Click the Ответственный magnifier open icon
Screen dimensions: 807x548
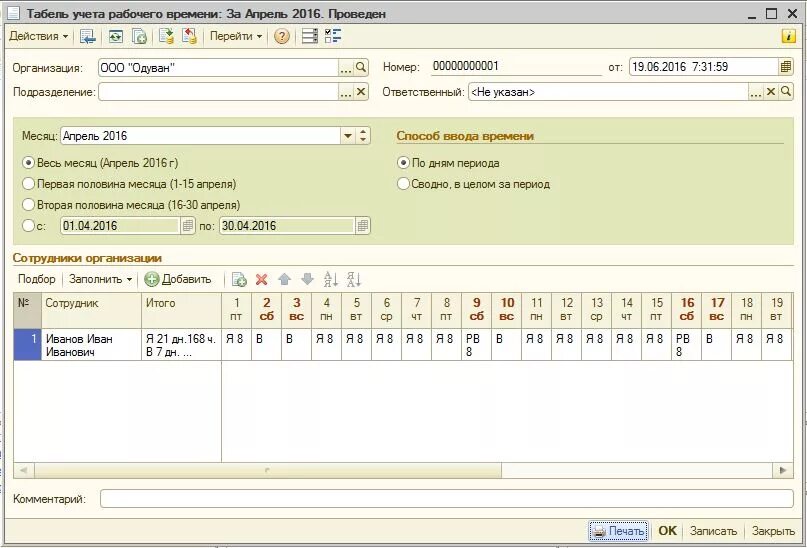click(x=785, y=93)
